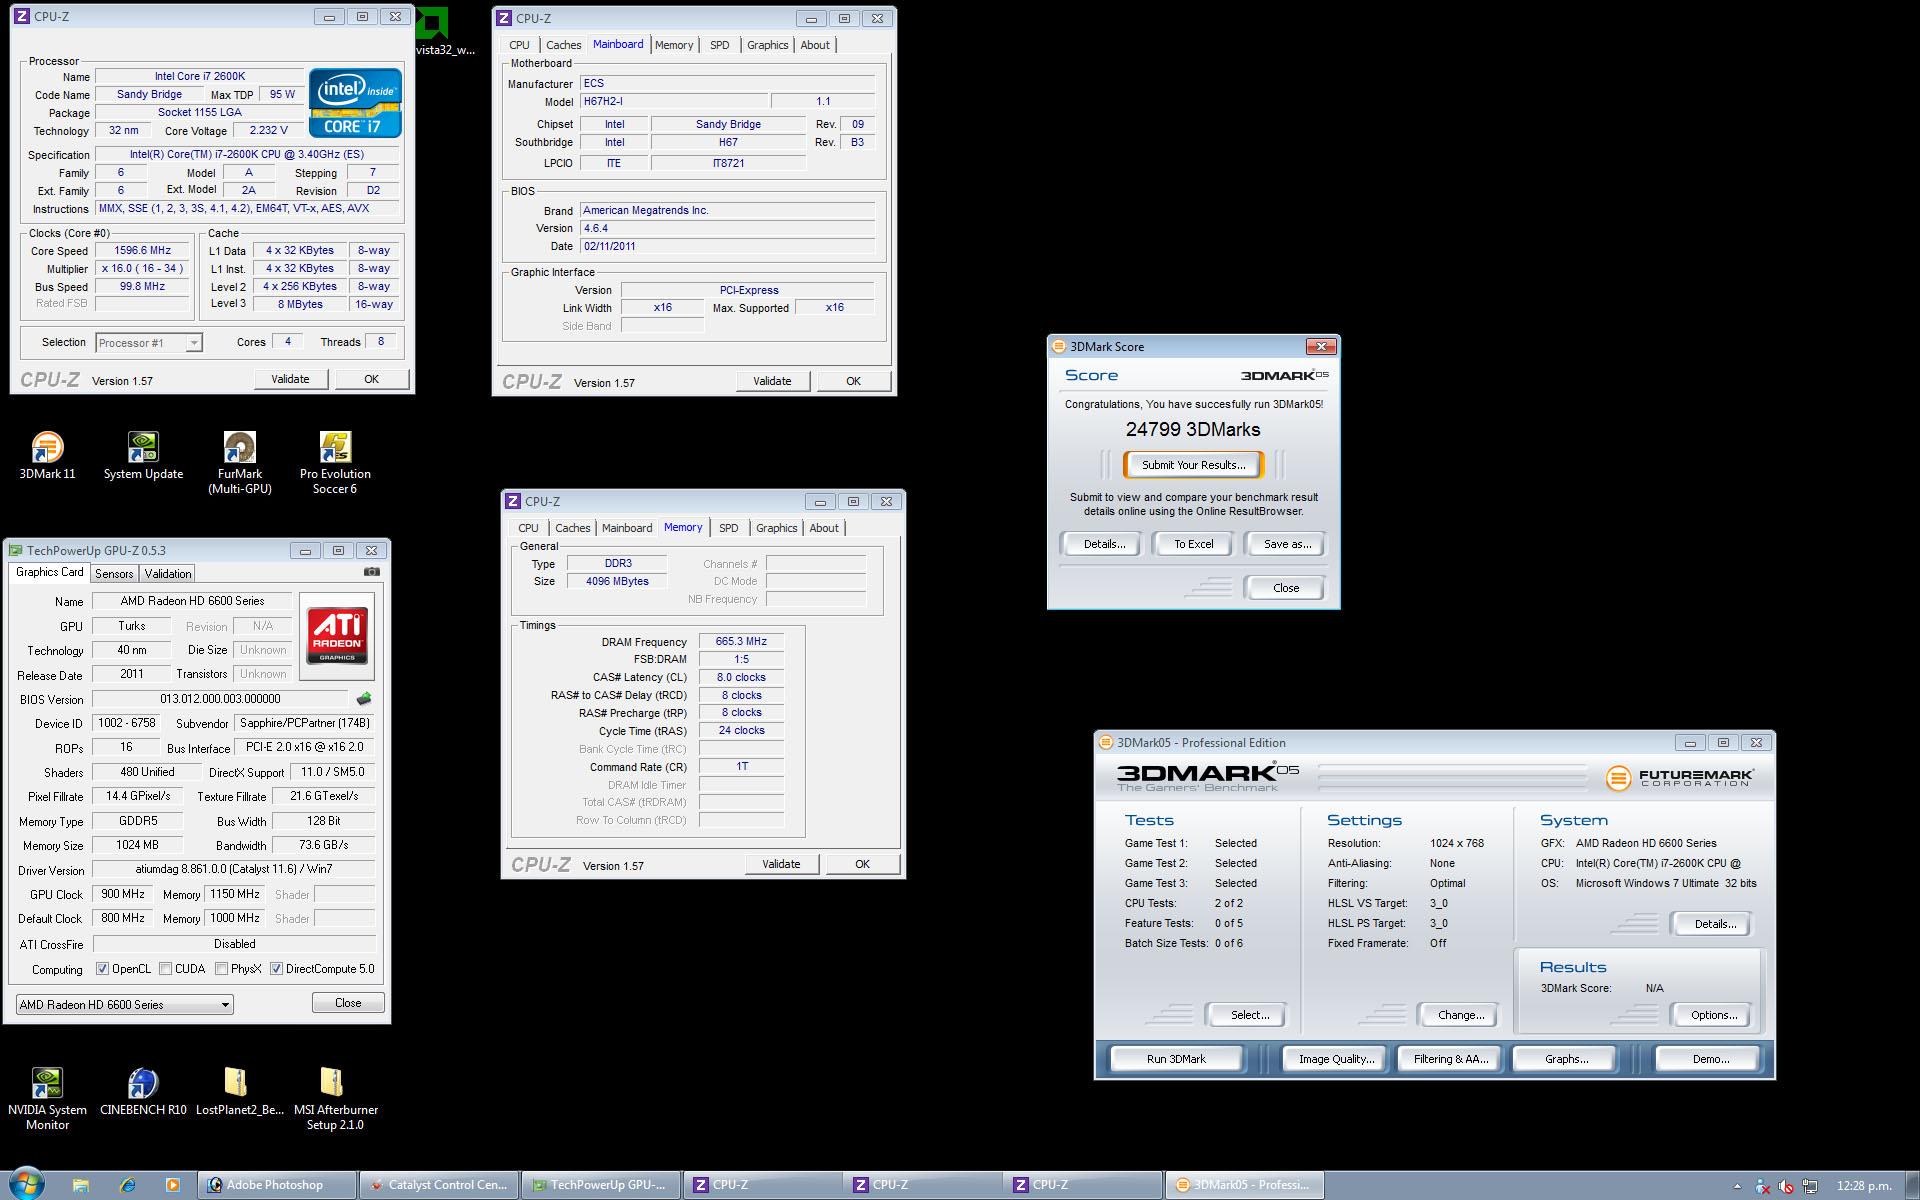This screenshot has width=1920, height=1200.
Task: Toggle the OpenCL checkbox in GPU-Z
Action: (x=102, y=969)
